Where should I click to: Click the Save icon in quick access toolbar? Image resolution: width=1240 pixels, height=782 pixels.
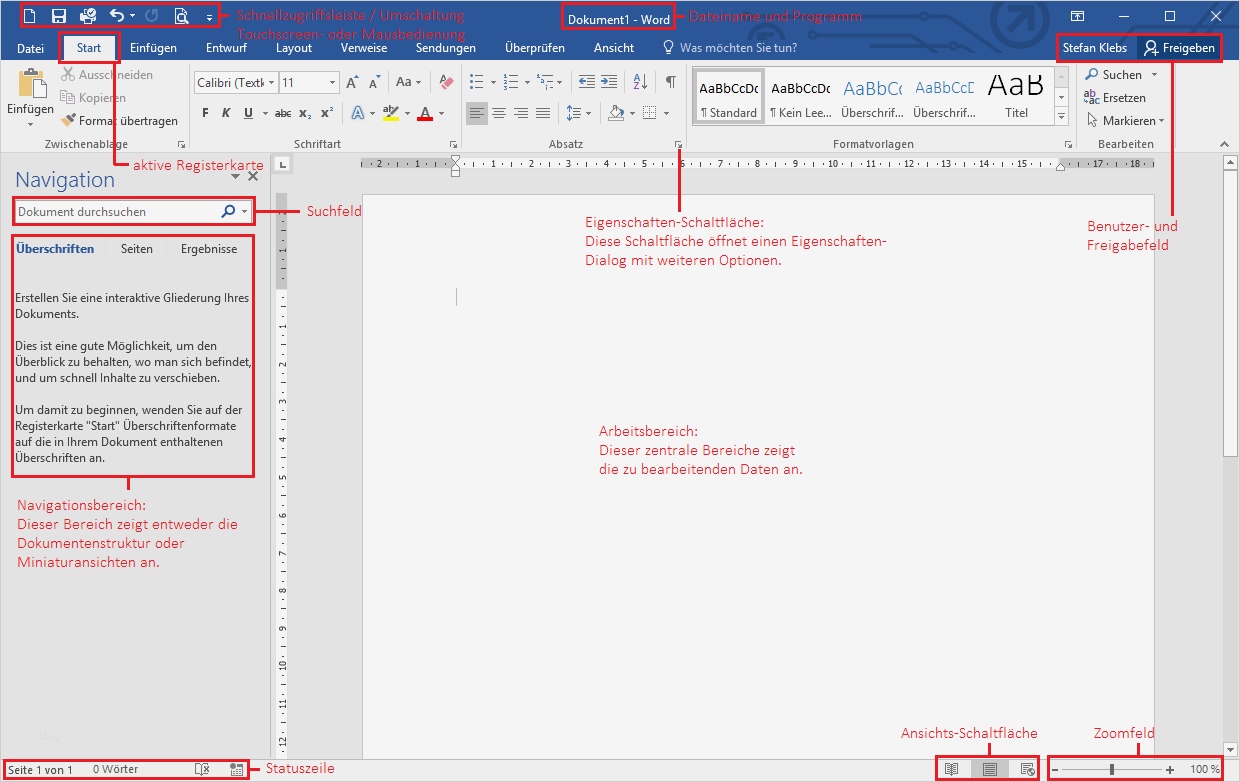[x=59, y=16]
